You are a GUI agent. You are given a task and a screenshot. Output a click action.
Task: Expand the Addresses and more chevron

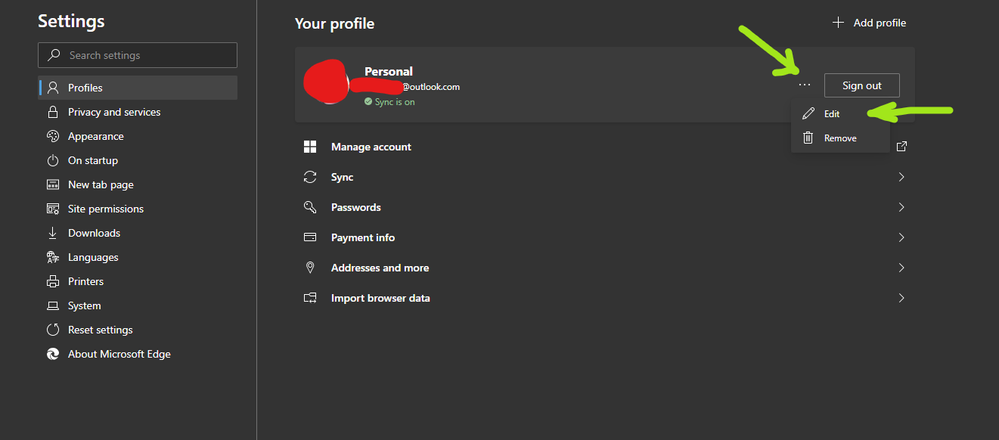coord(902,267)
